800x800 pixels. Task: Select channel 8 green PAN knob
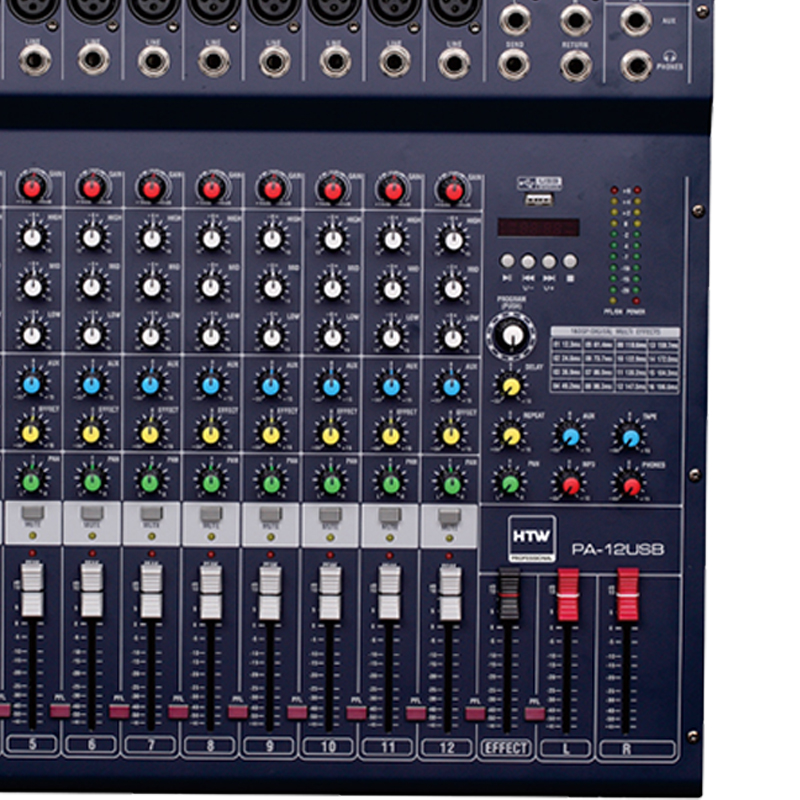pyautogui.click(x=211, y=483)
